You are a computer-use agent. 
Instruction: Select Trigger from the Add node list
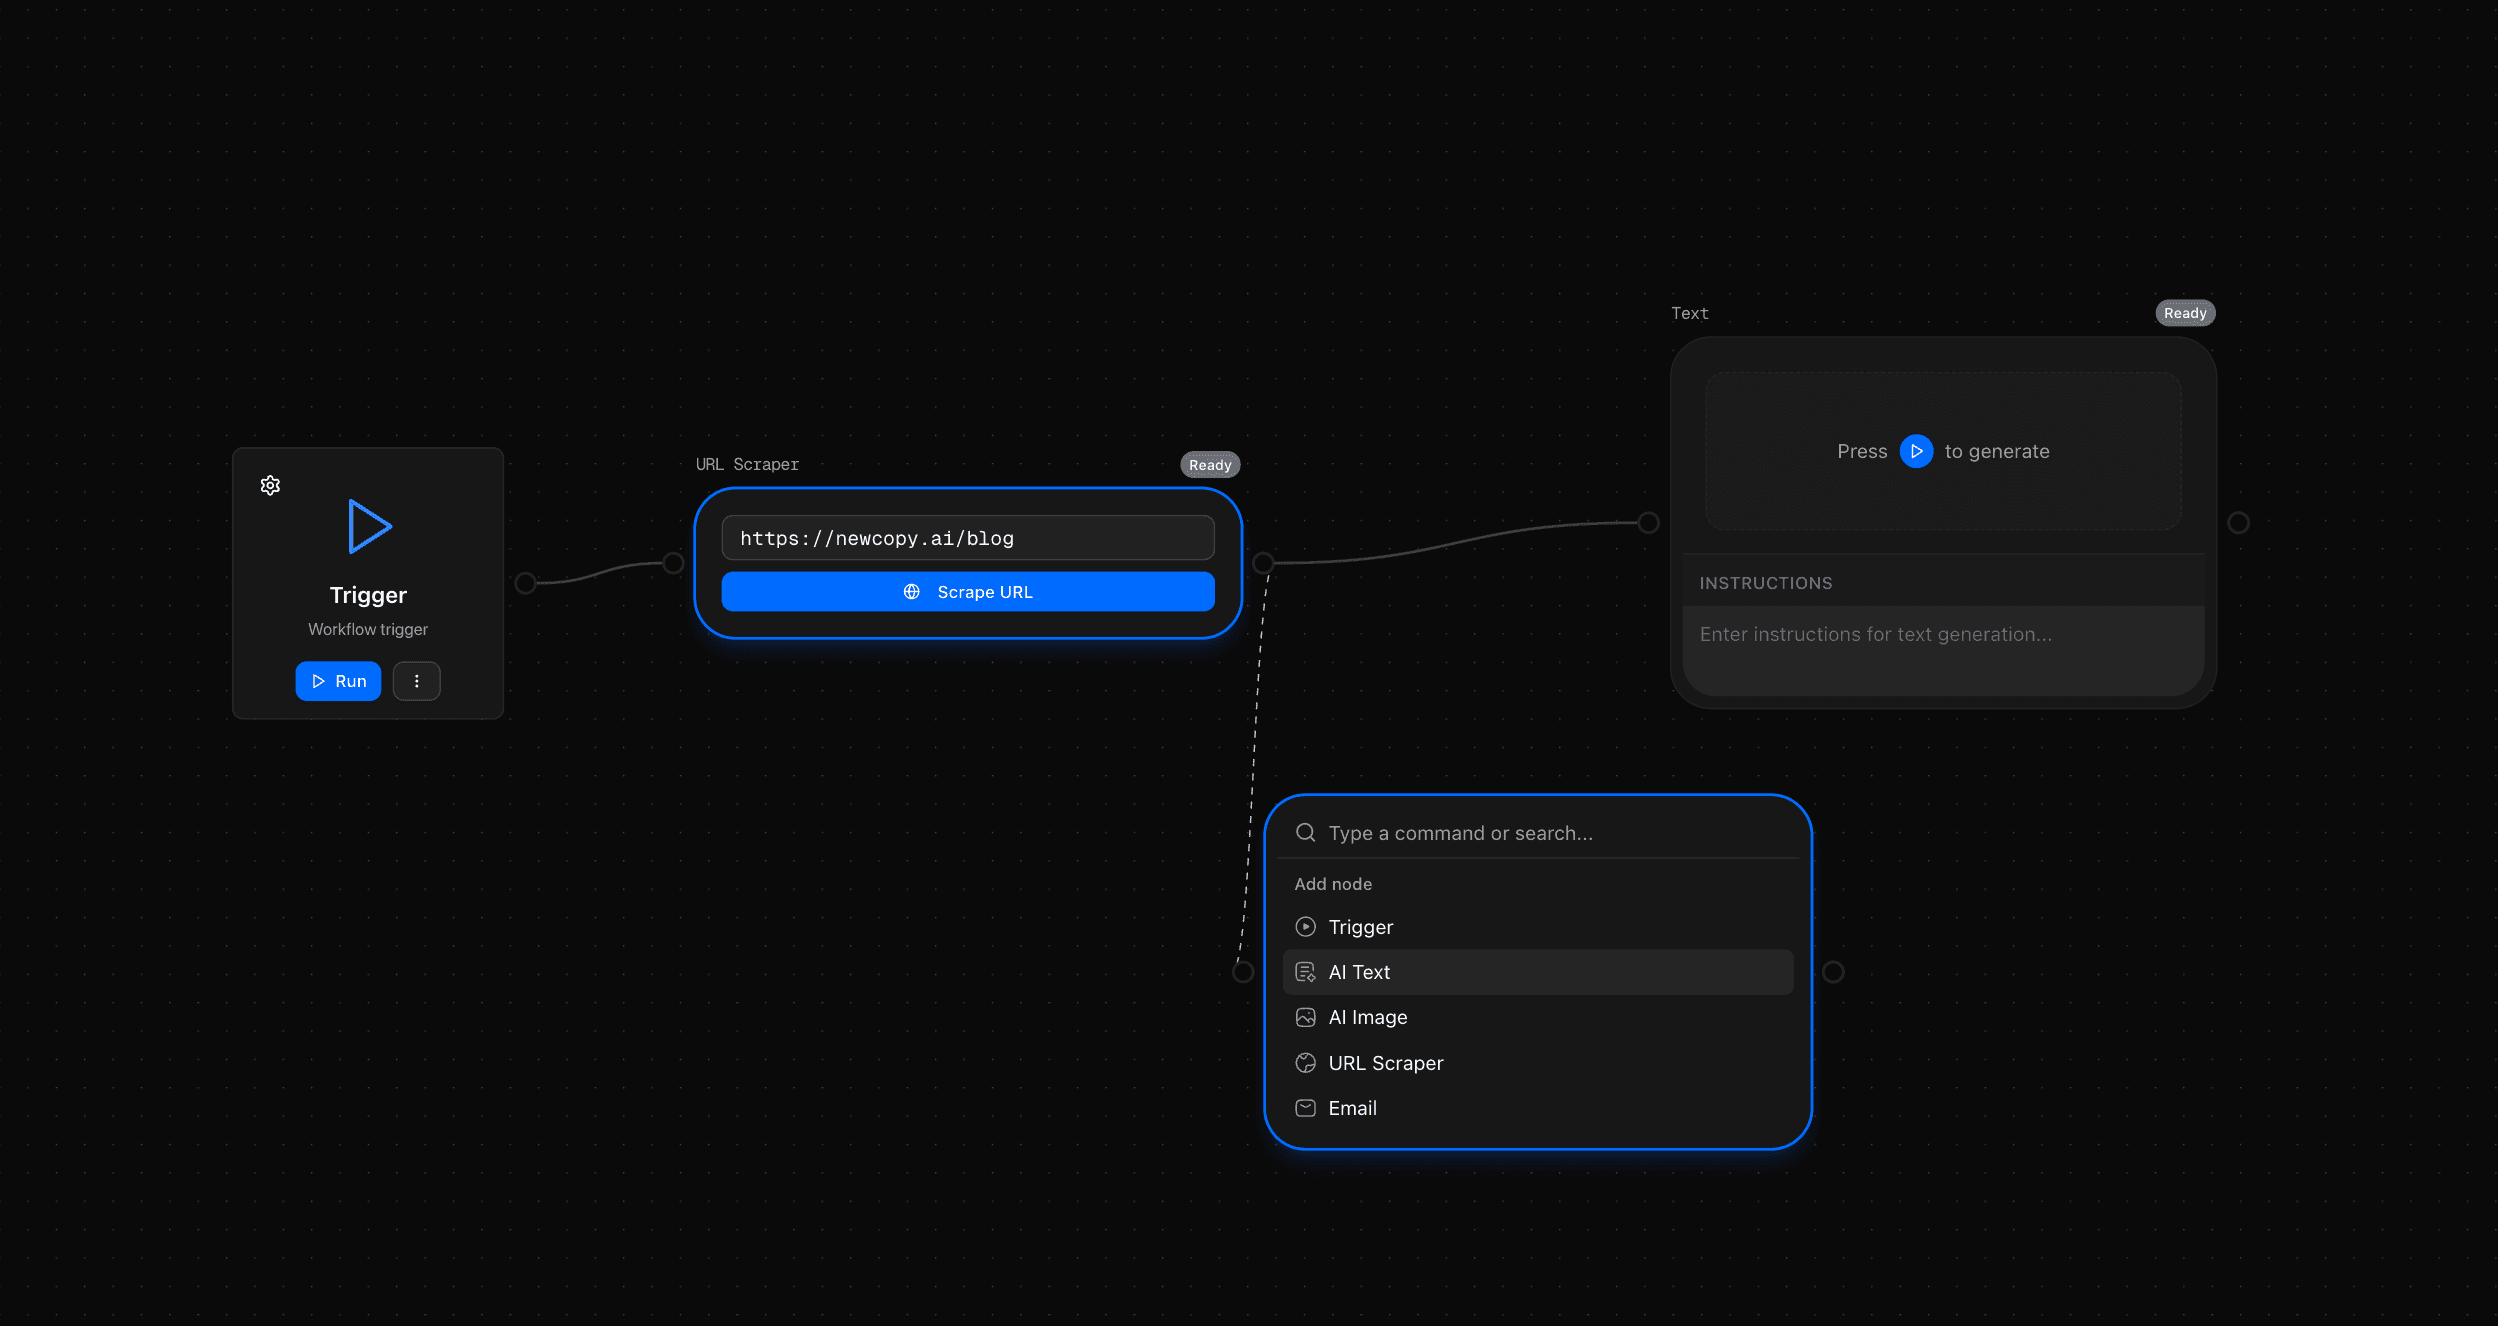tap(1538, 927)
